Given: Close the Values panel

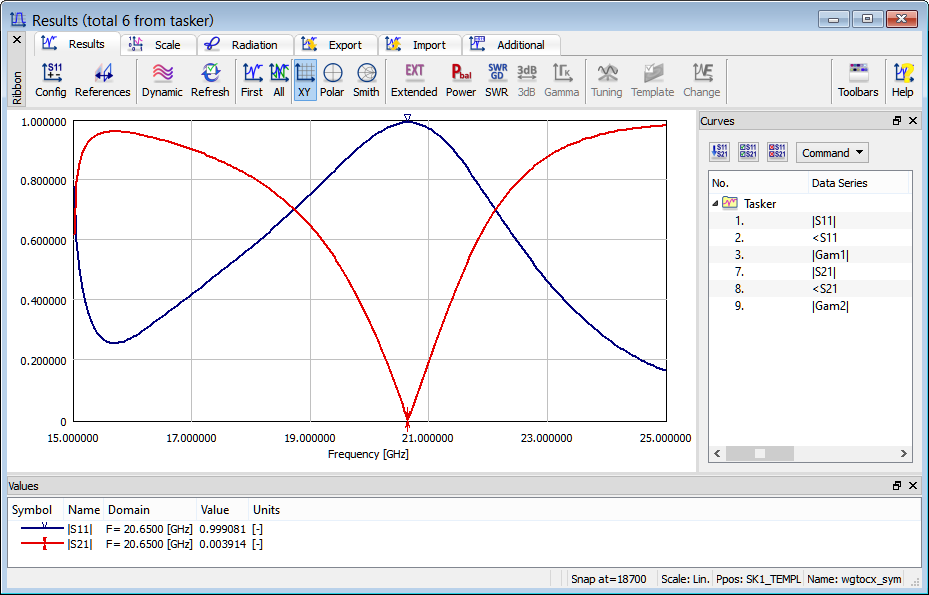Looking at the screenshot, I should click(913, 486).
